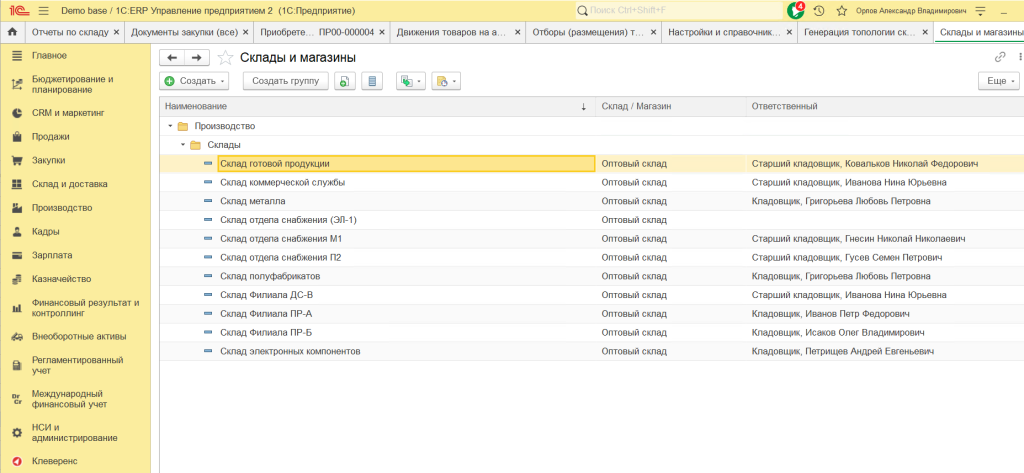Viewport: 1024px width, 473px height.
Task: Open the more options dots at right edge
Action: [x=1019, y=57]
